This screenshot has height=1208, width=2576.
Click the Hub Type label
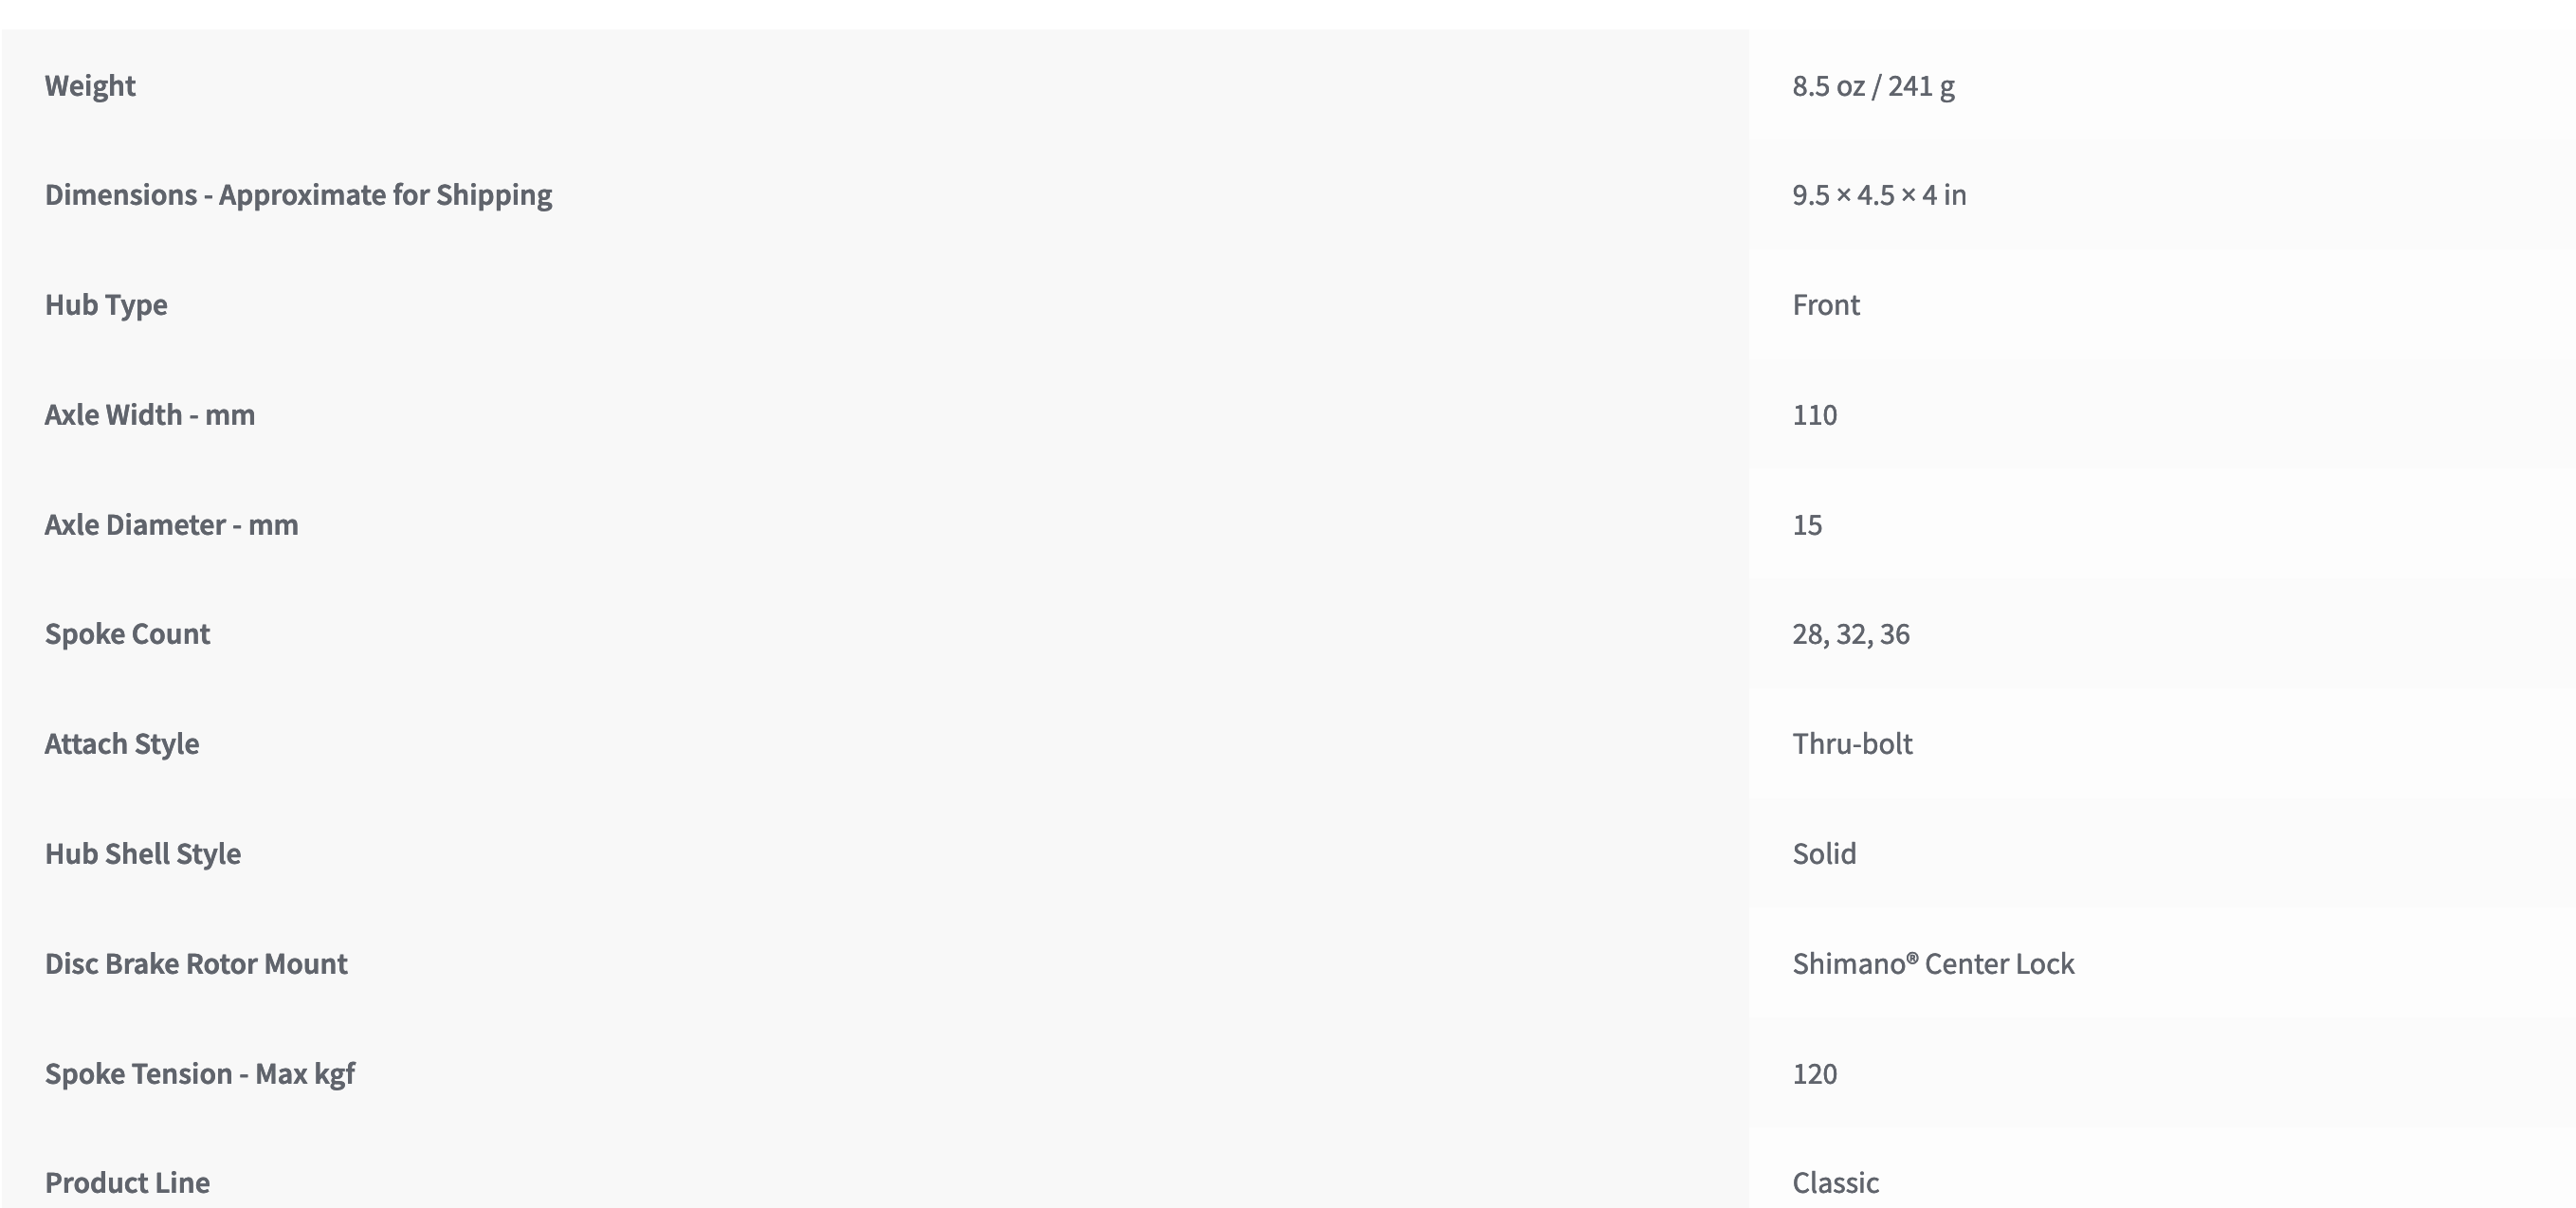[x=106, y=305]
